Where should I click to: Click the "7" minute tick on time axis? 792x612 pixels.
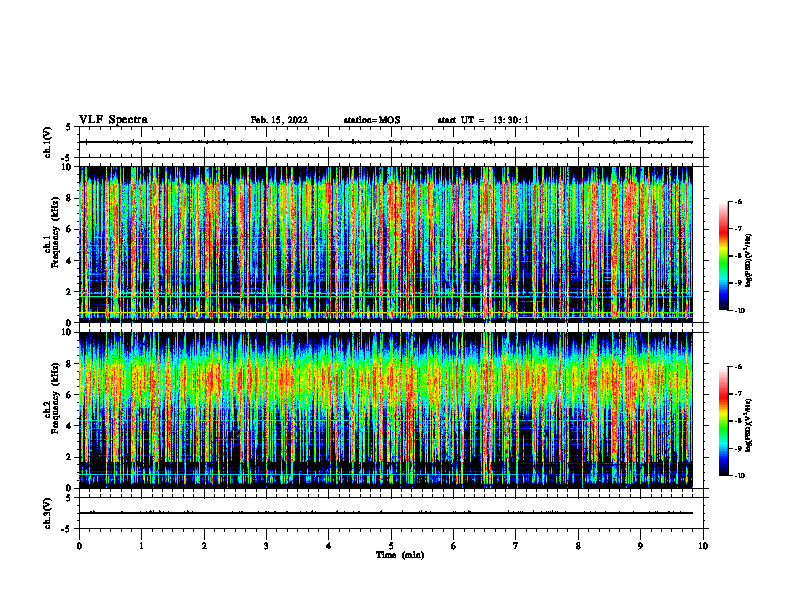516,546
